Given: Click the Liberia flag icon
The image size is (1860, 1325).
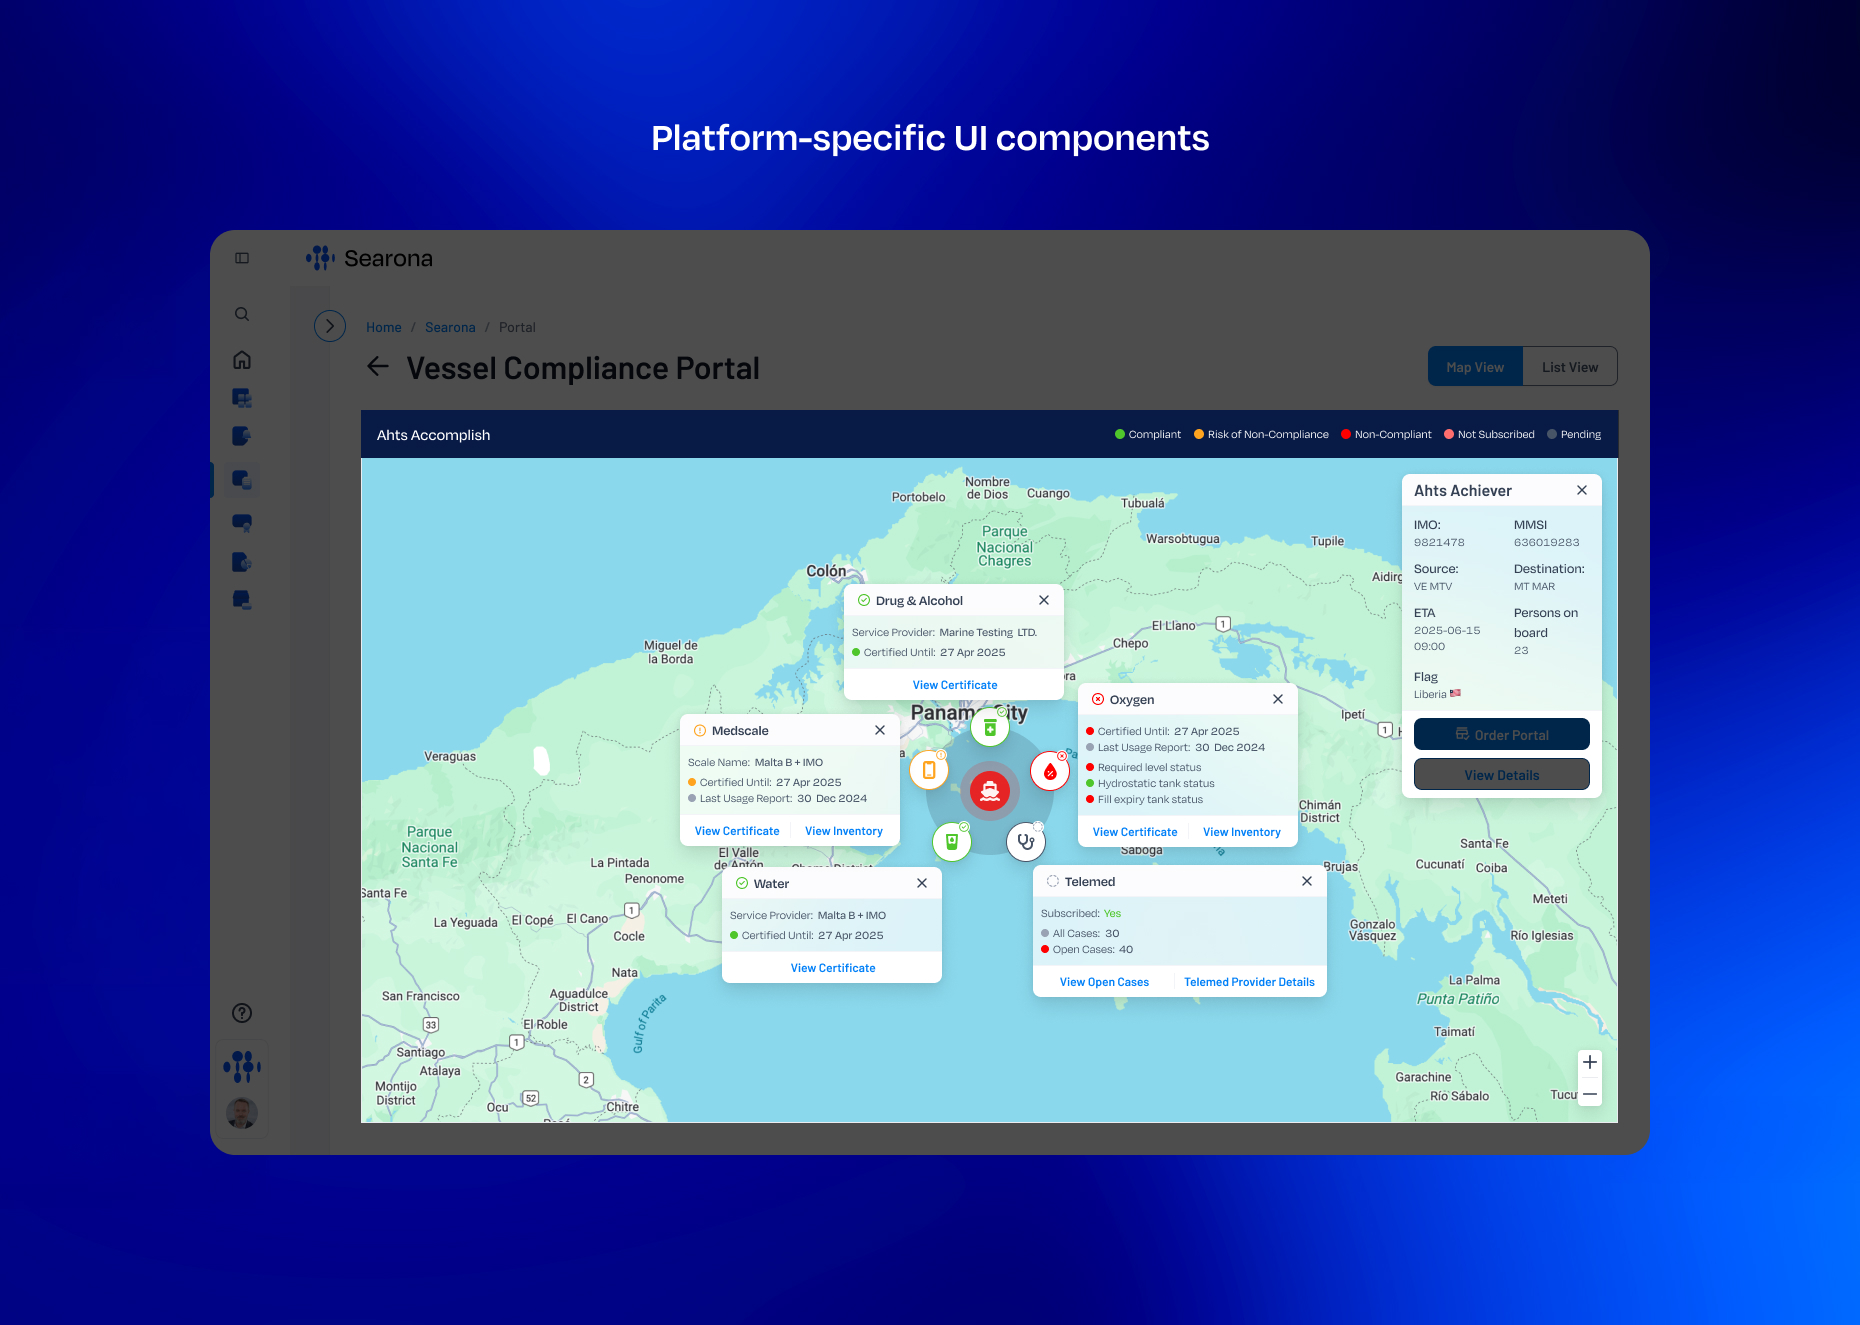Looking at the screenshot, I should click(x=1455, y=693).
